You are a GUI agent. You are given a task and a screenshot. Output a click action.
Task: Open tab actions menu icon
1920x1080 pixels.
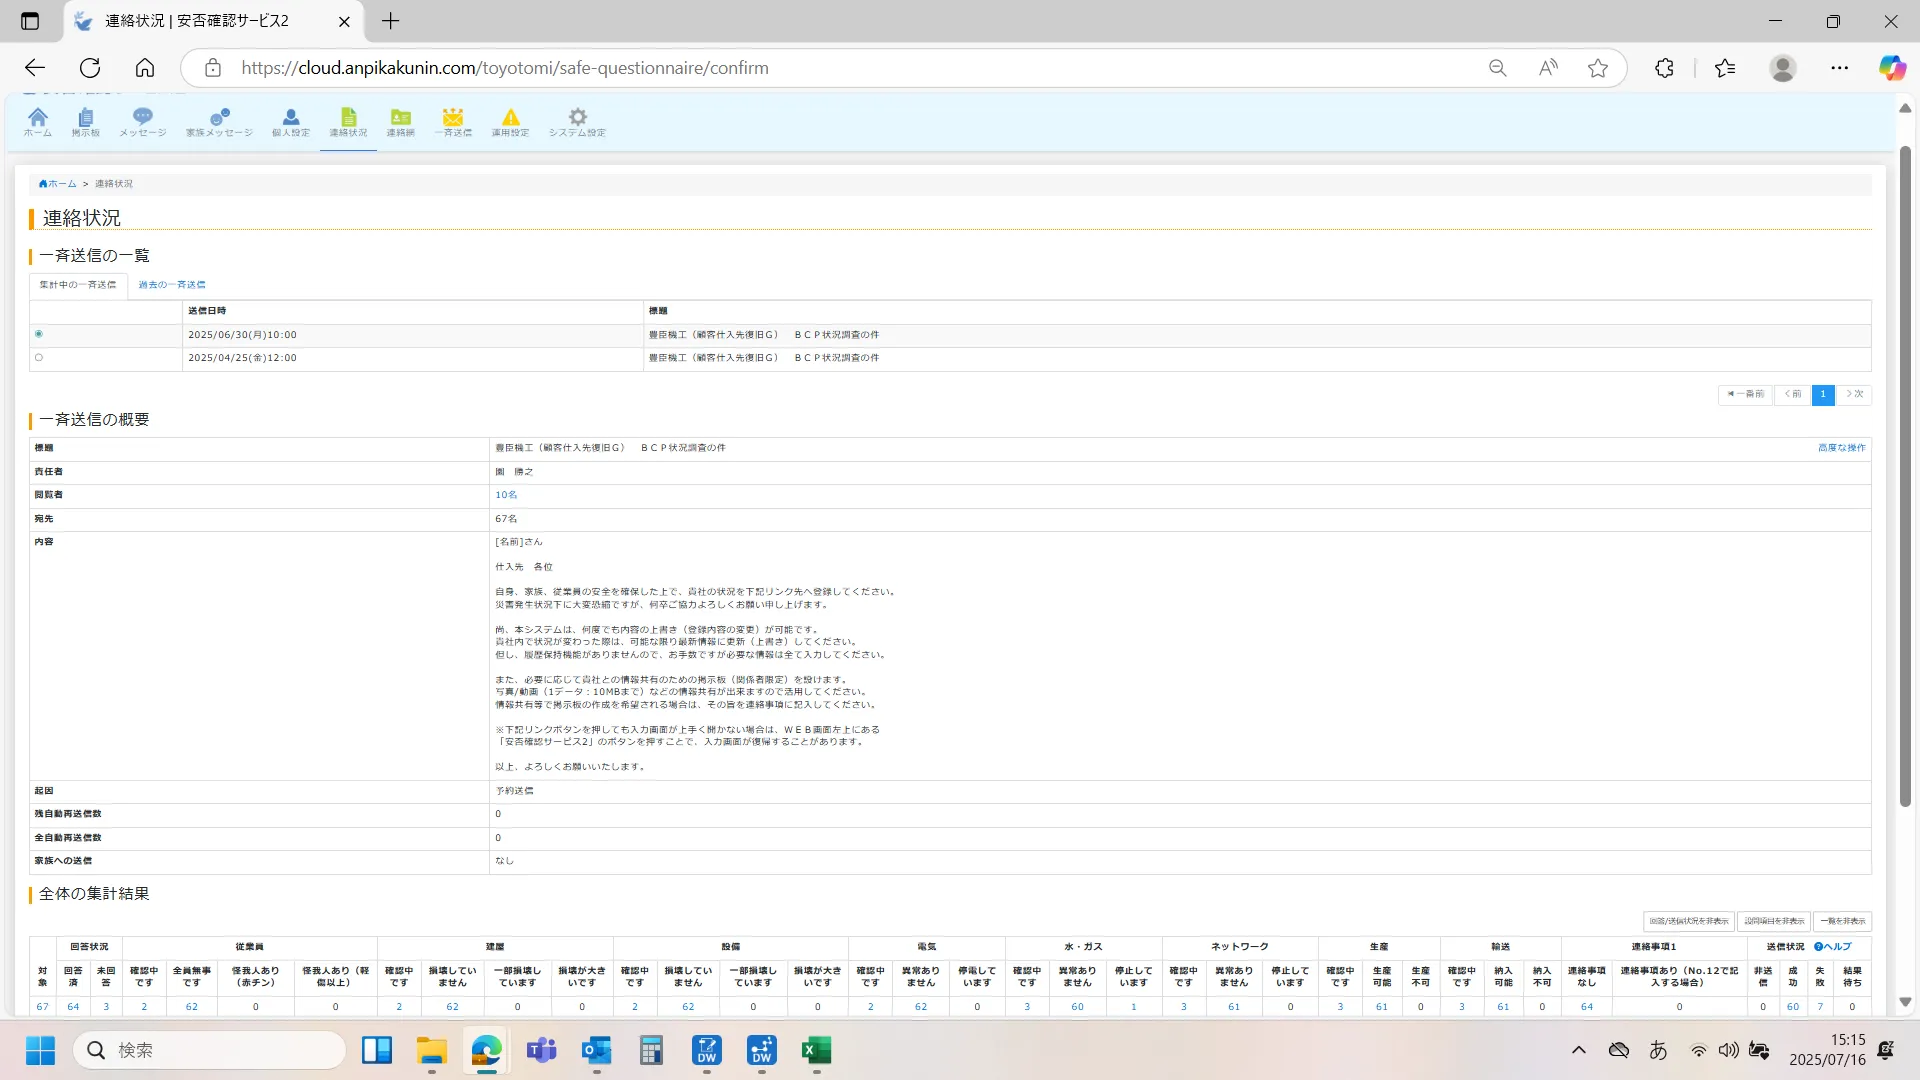coord(30,21)
